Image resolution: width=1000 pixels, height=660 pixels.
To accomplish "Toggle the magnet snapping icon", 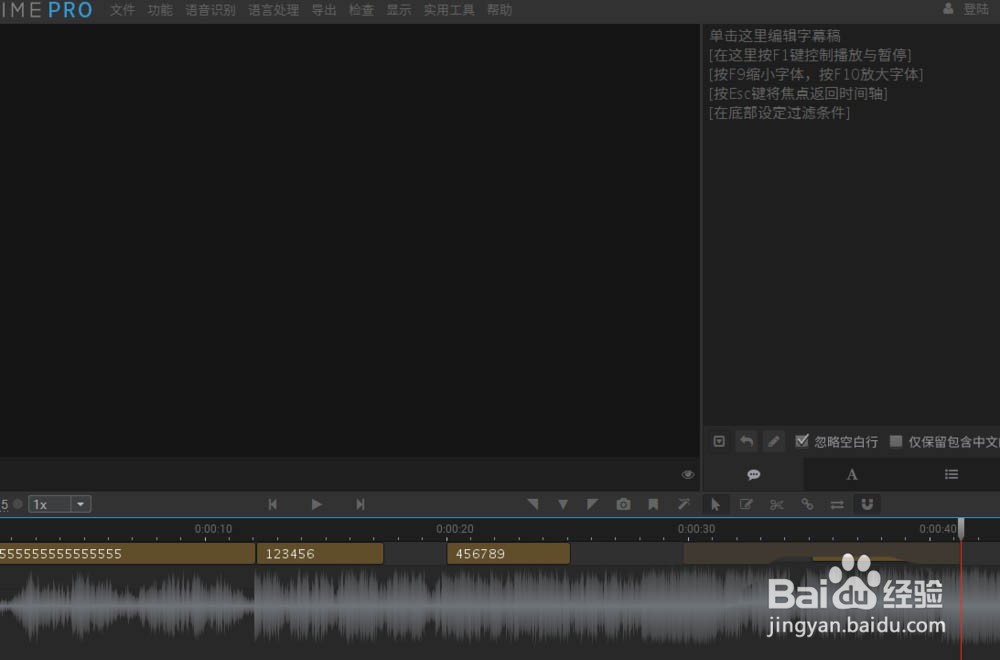I will click(867, 504).
